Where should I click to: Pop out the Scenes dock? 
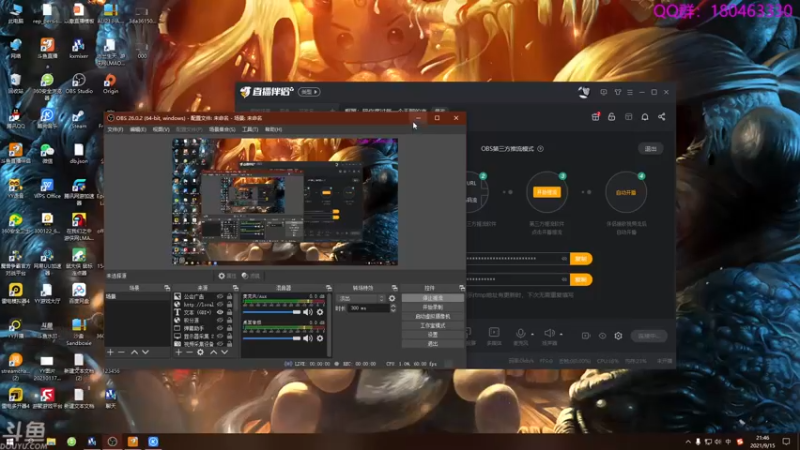[x=167, y=288]
